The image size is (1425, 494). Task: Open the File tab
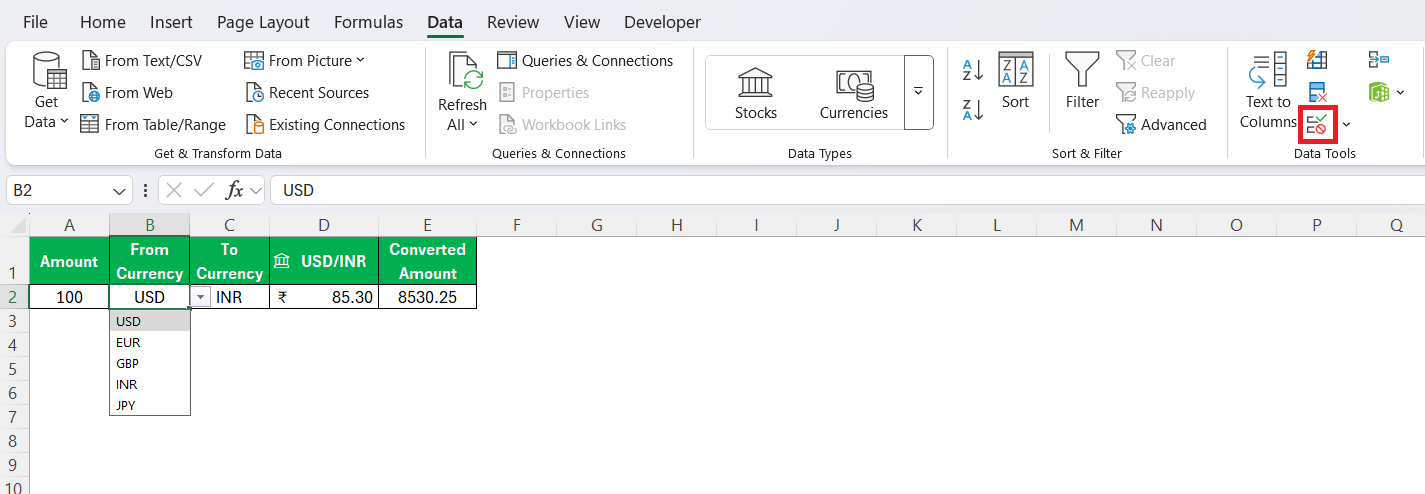35,22
